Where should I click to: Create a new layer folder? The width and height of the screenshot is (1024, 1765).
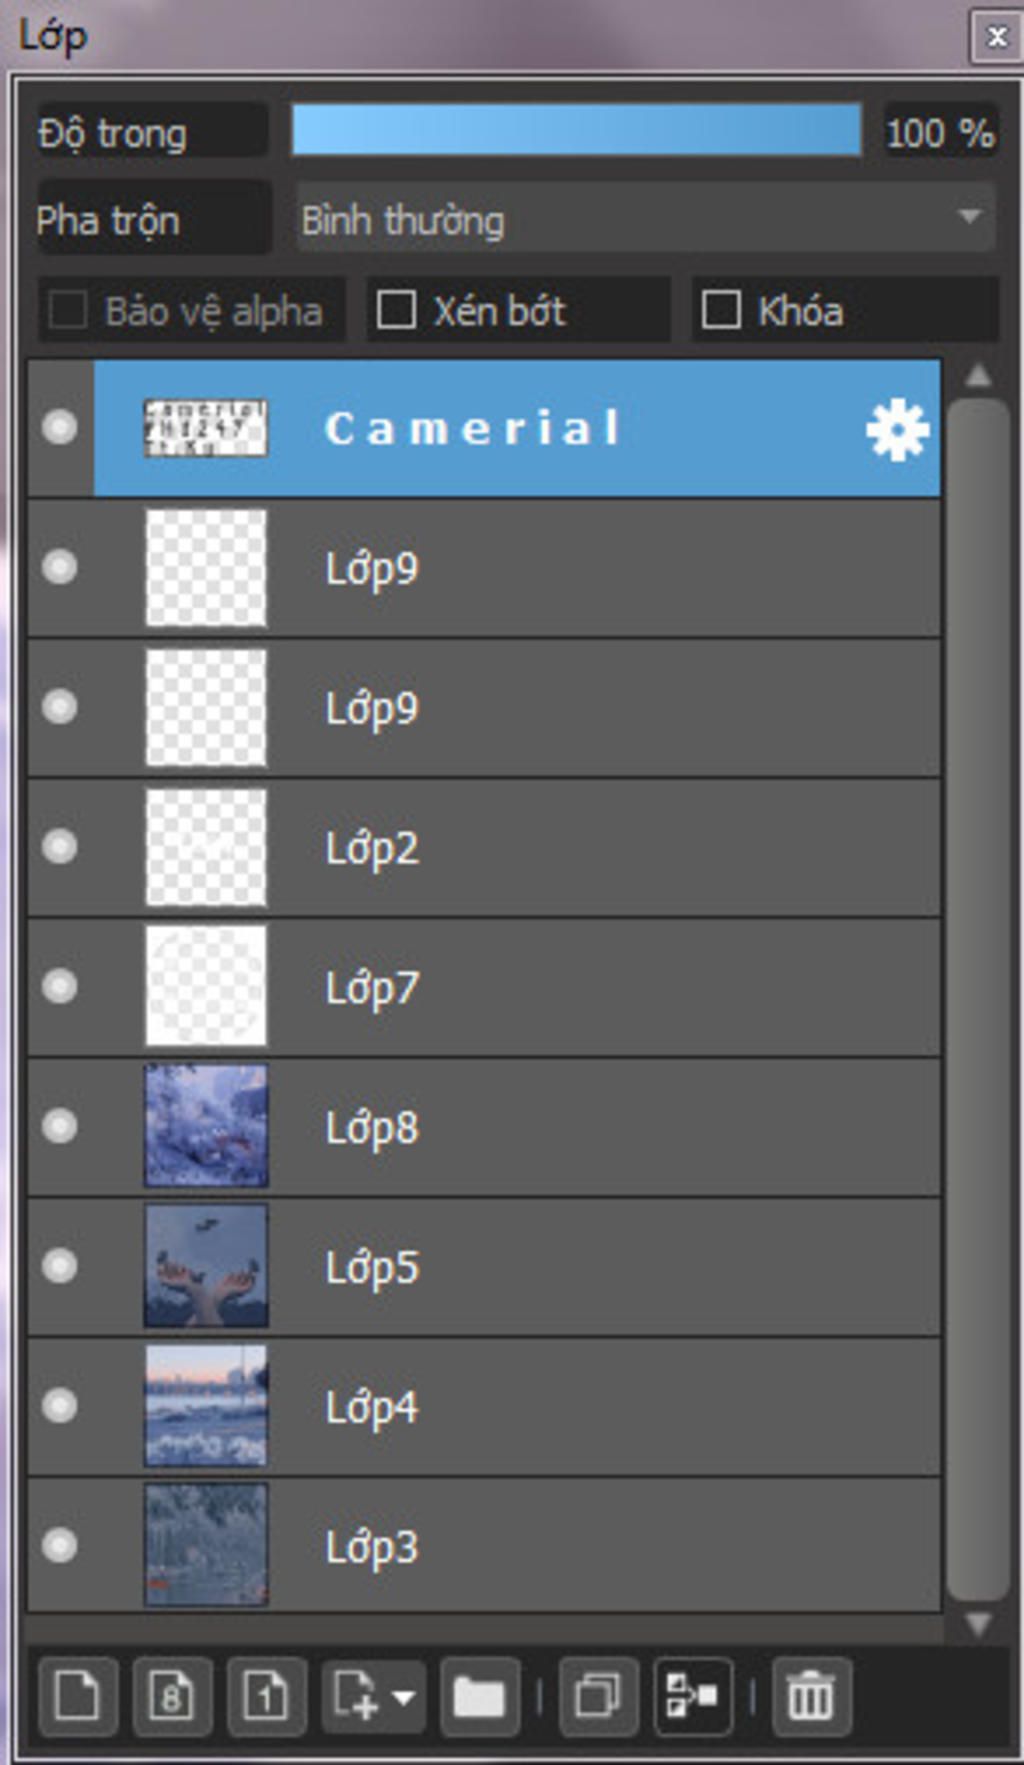click(479, 1696)
